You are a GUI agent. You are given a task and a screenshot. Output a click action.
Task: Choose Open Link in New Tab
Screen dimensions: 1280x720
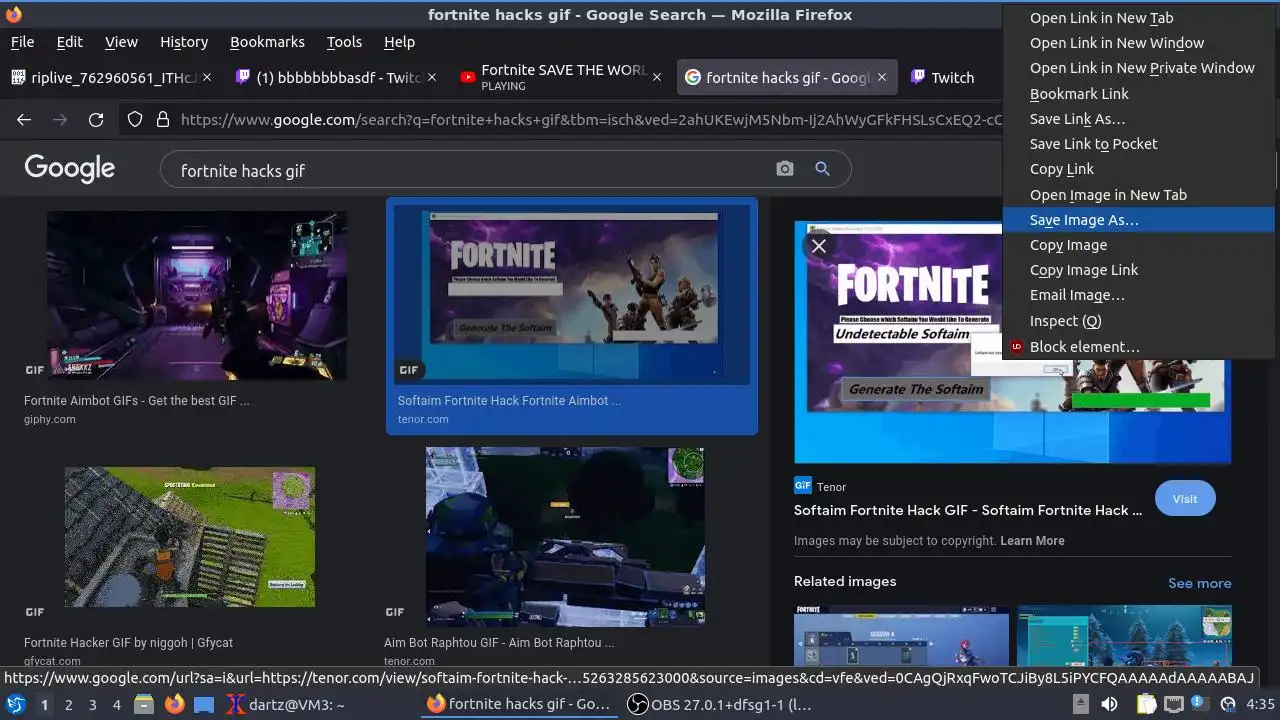[x=1139, y=18]
